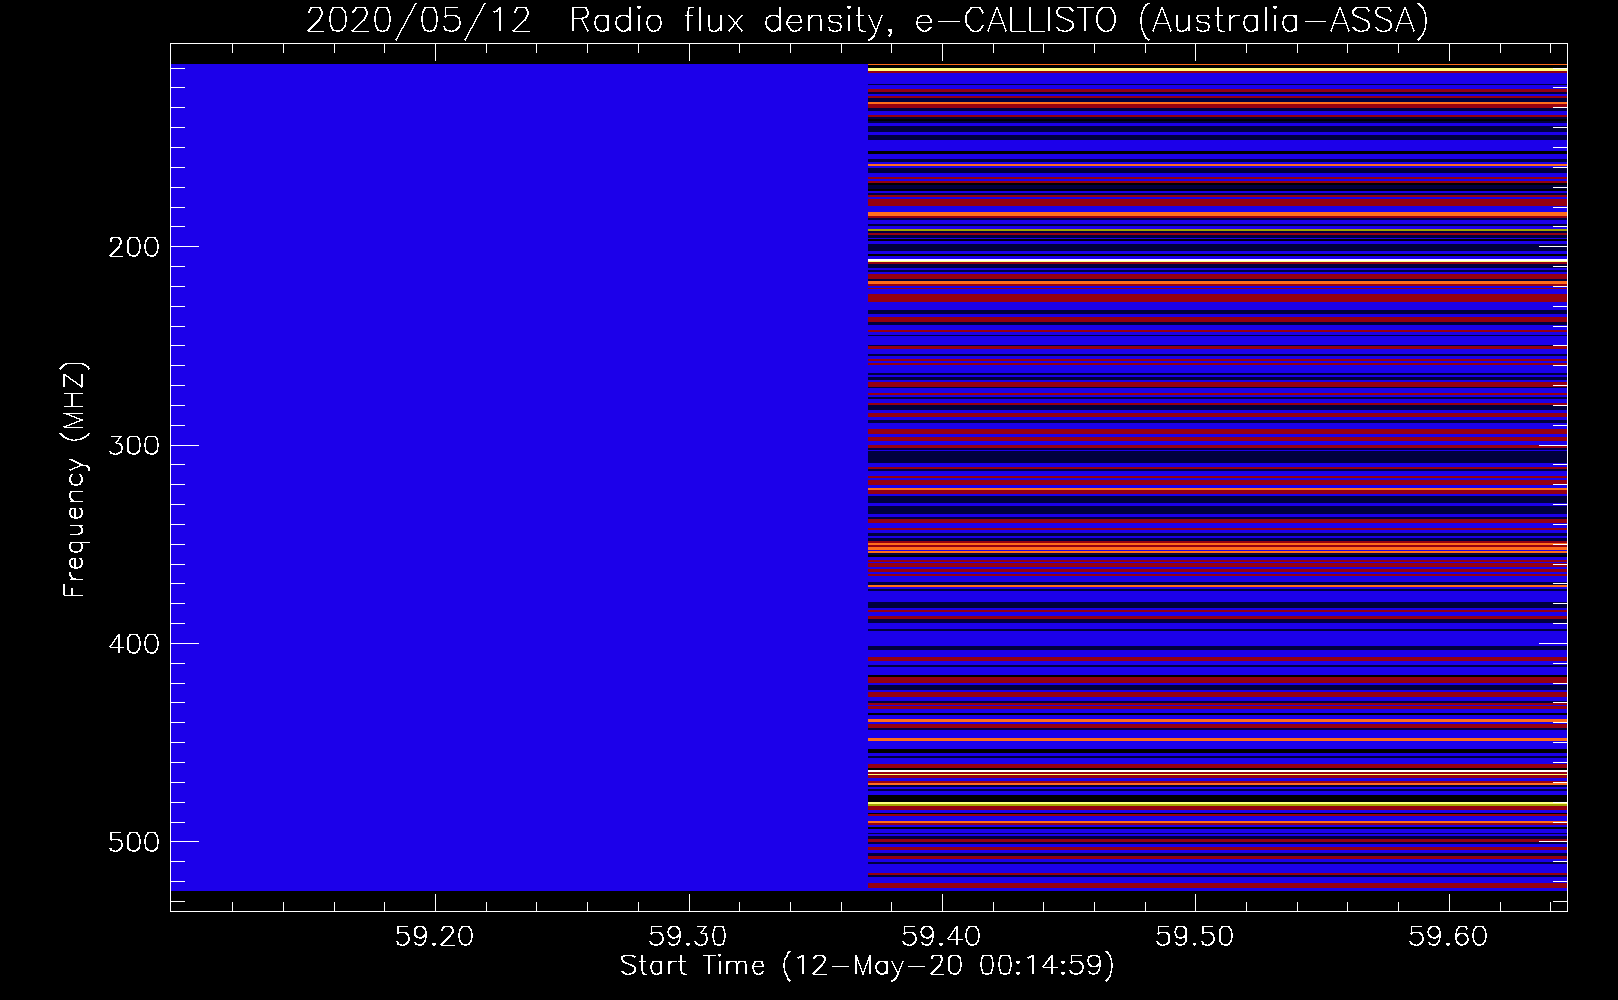Click the 300 frequency tick label
Image resolution: width=1618 pixels, height=1000 pixels.
pyautogui.click(x=133, y=445)
